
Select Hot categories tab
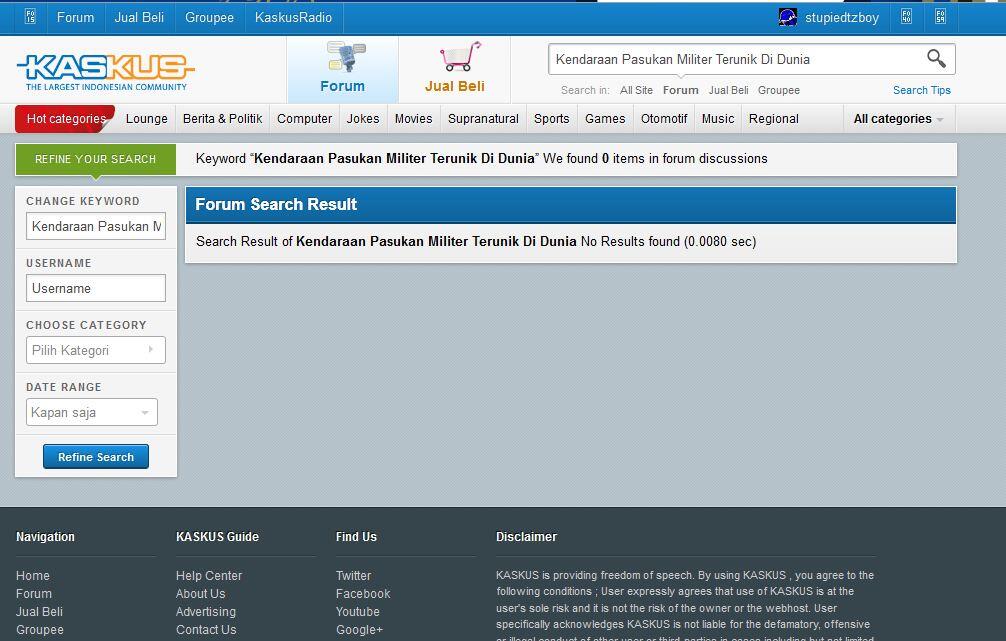click(x=65, y=119)
